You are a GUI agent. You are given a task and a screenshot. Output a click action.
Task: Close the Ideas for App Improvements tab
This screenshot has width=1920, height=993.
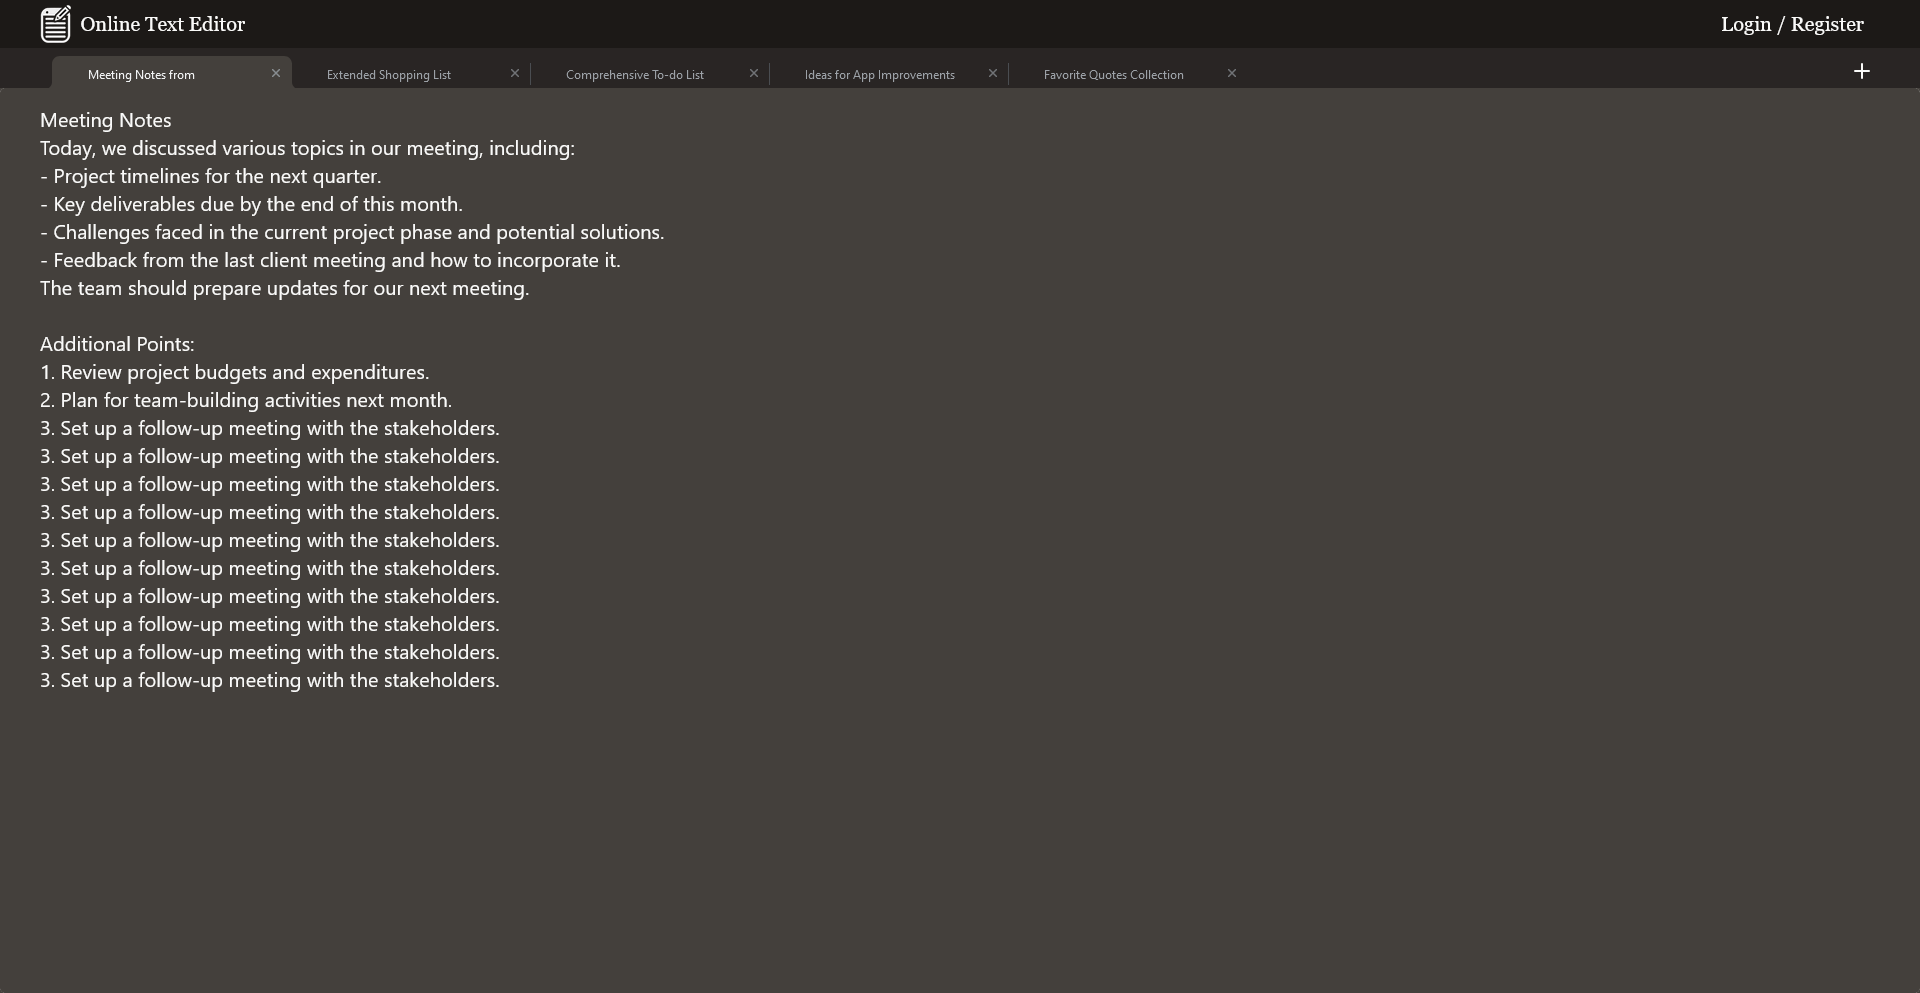993,73
